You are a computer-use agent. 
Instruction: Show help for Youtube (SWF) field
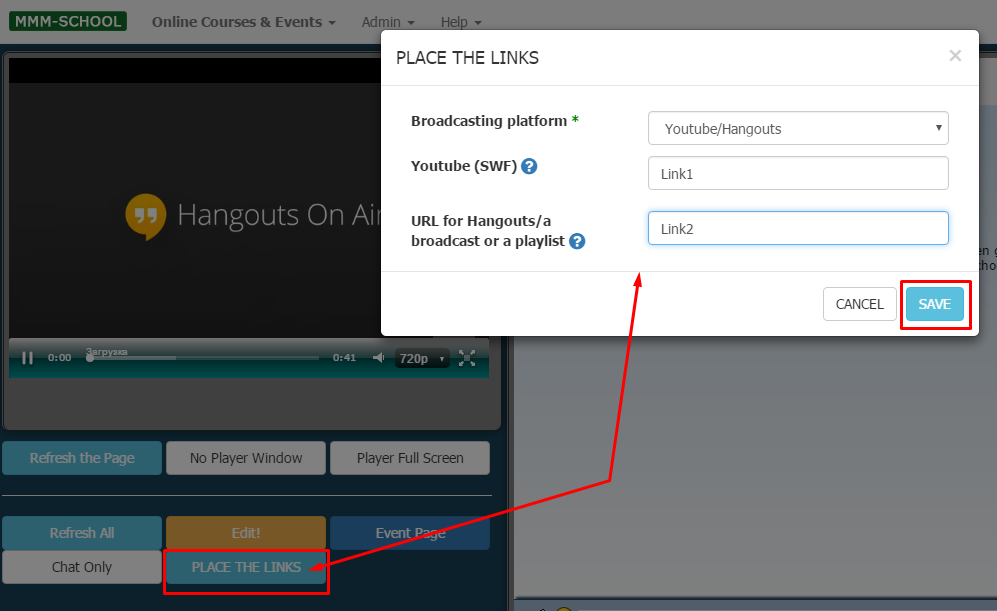(x=529, y=166)
